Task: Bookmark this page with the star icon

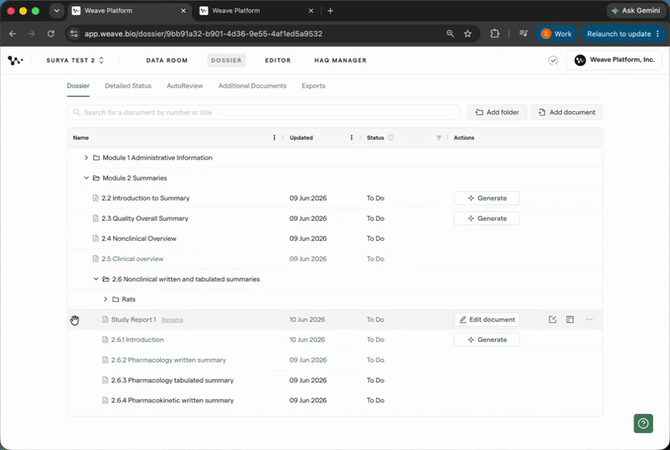Action: [468, 34]
